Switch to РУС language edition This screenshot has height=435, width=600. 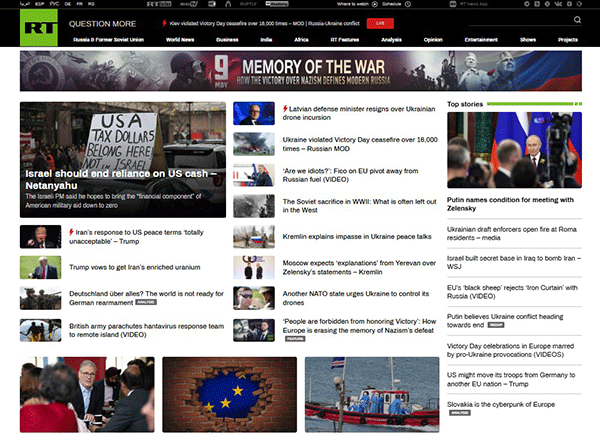pyautogui.click(x=54, y=4)
